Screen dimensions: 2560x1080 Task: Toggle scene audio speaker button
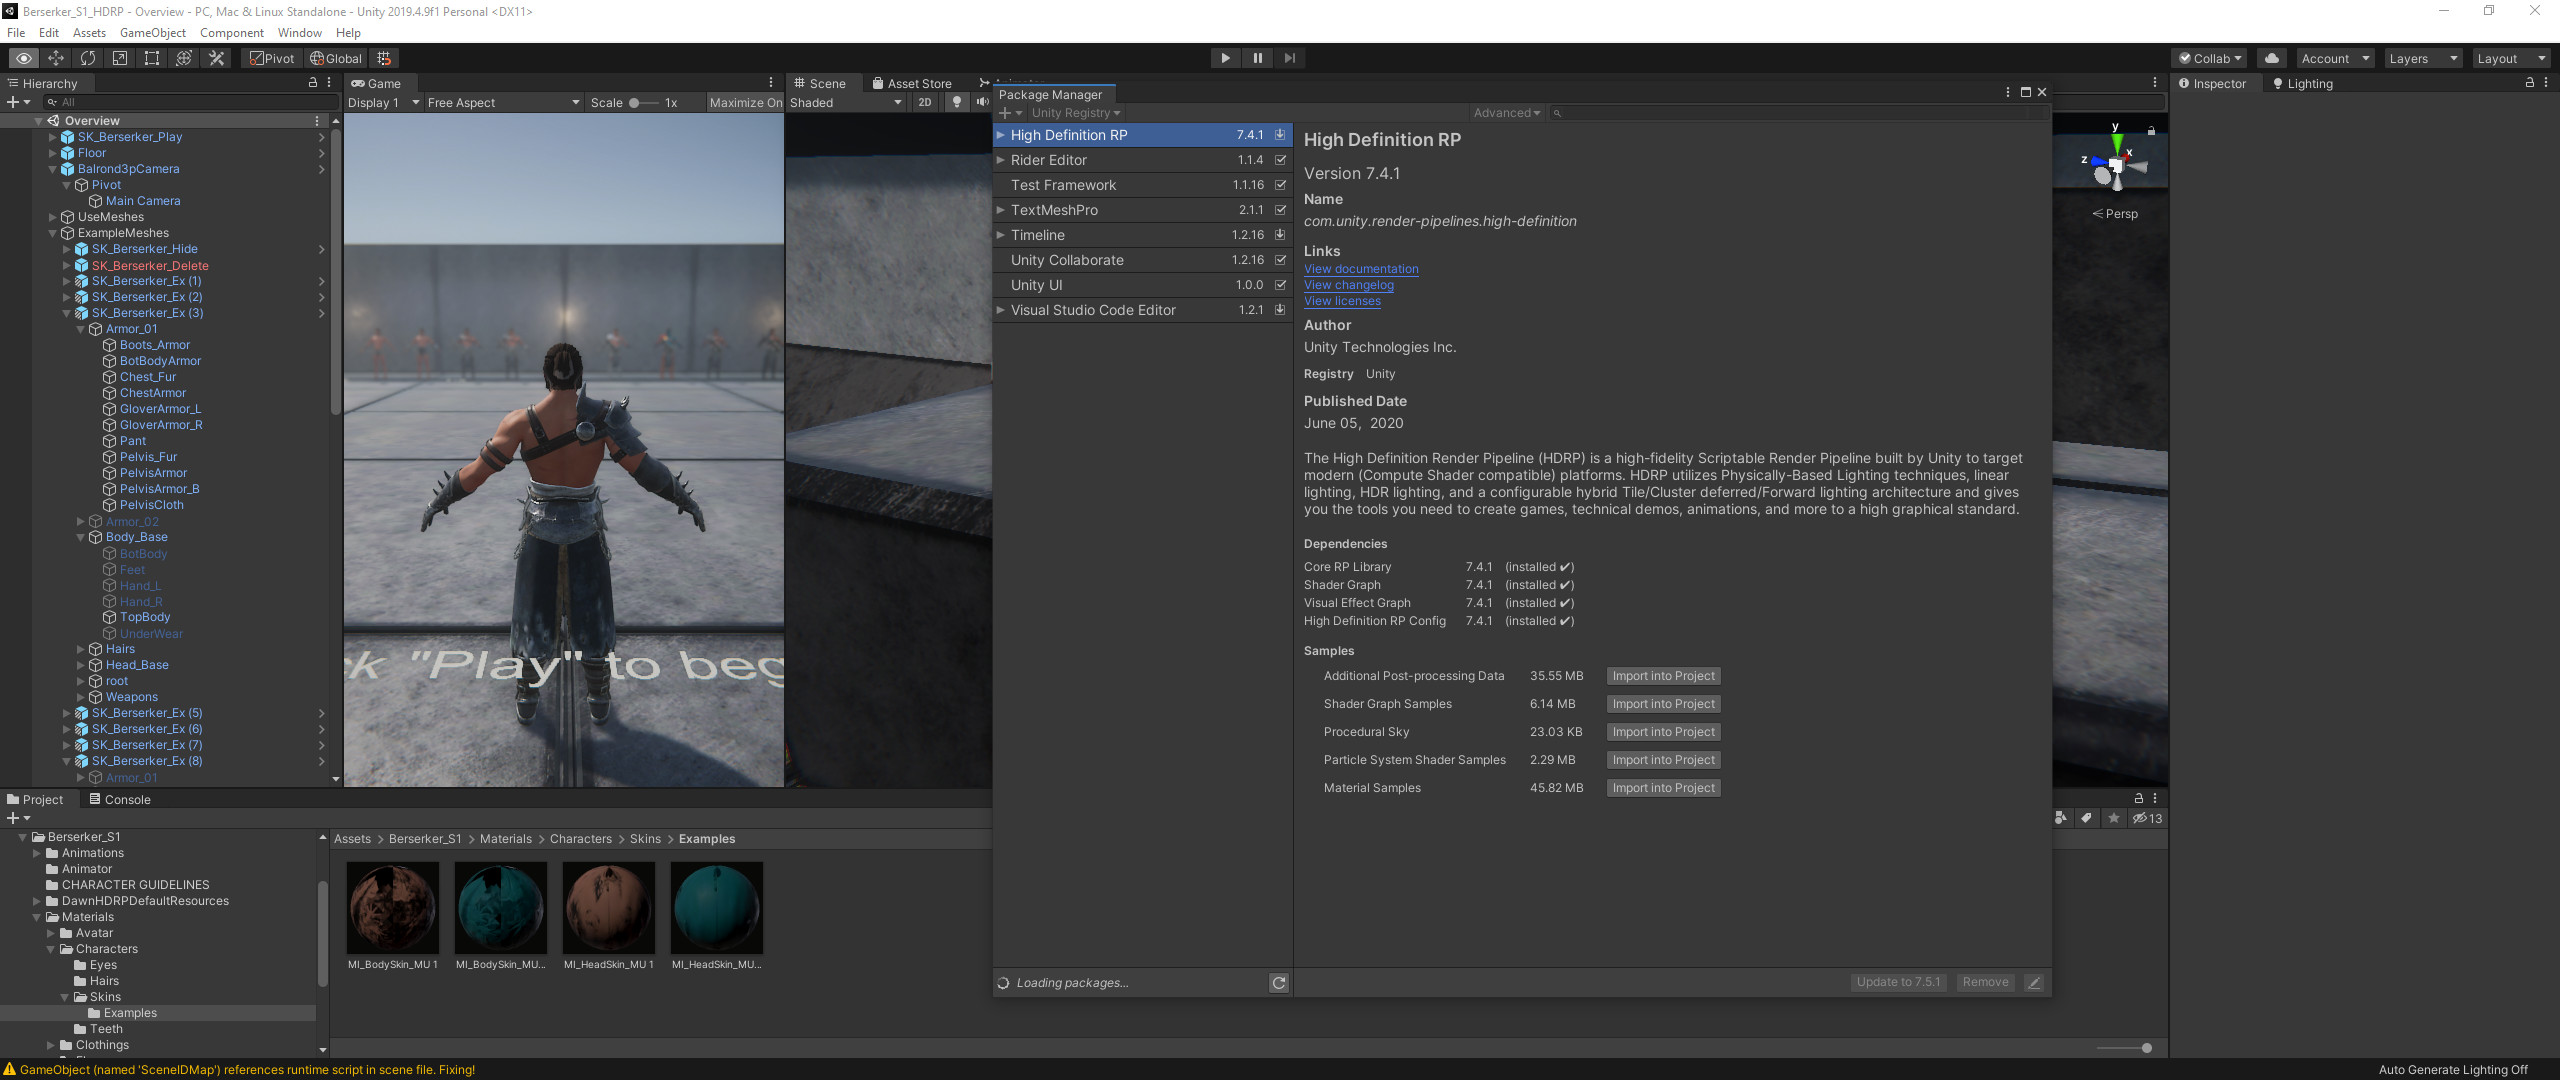(x=982, y=102)
